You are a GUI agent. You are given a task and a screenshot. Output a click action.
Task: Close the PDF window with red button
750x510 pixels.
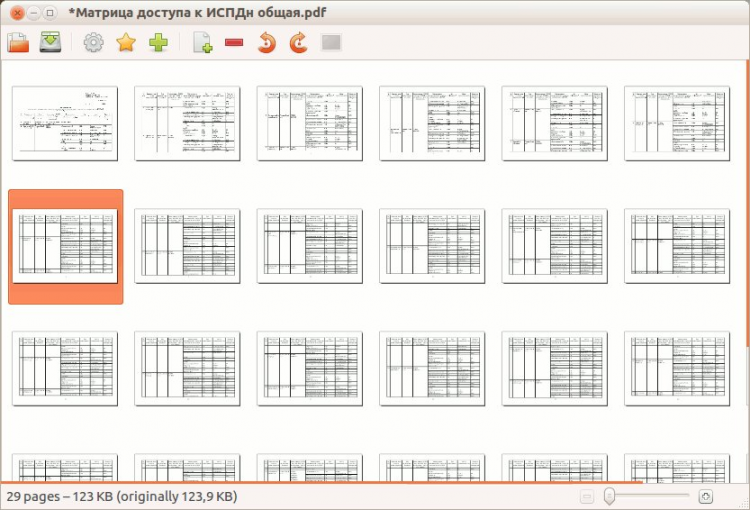17,13
